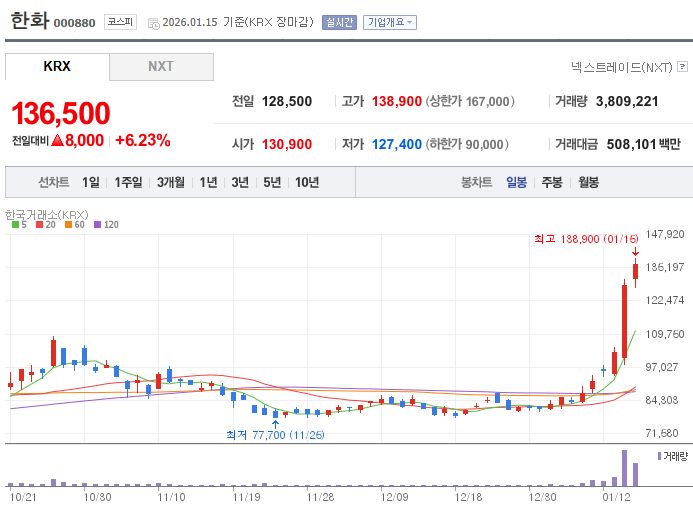This screenshot has height=508, width=693.
Task: Click the trading value 508,101 백만
Action: (x=644, y=144)
